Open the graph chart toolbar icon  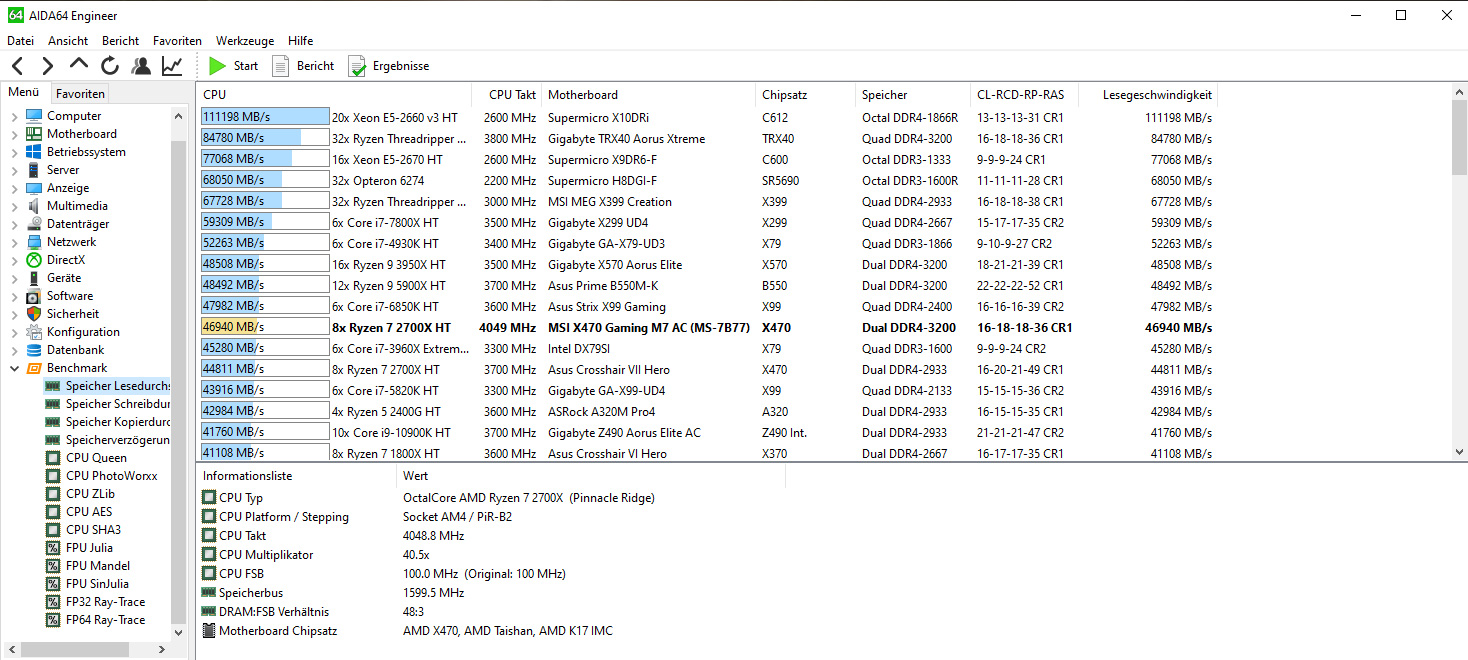(172, 66)
